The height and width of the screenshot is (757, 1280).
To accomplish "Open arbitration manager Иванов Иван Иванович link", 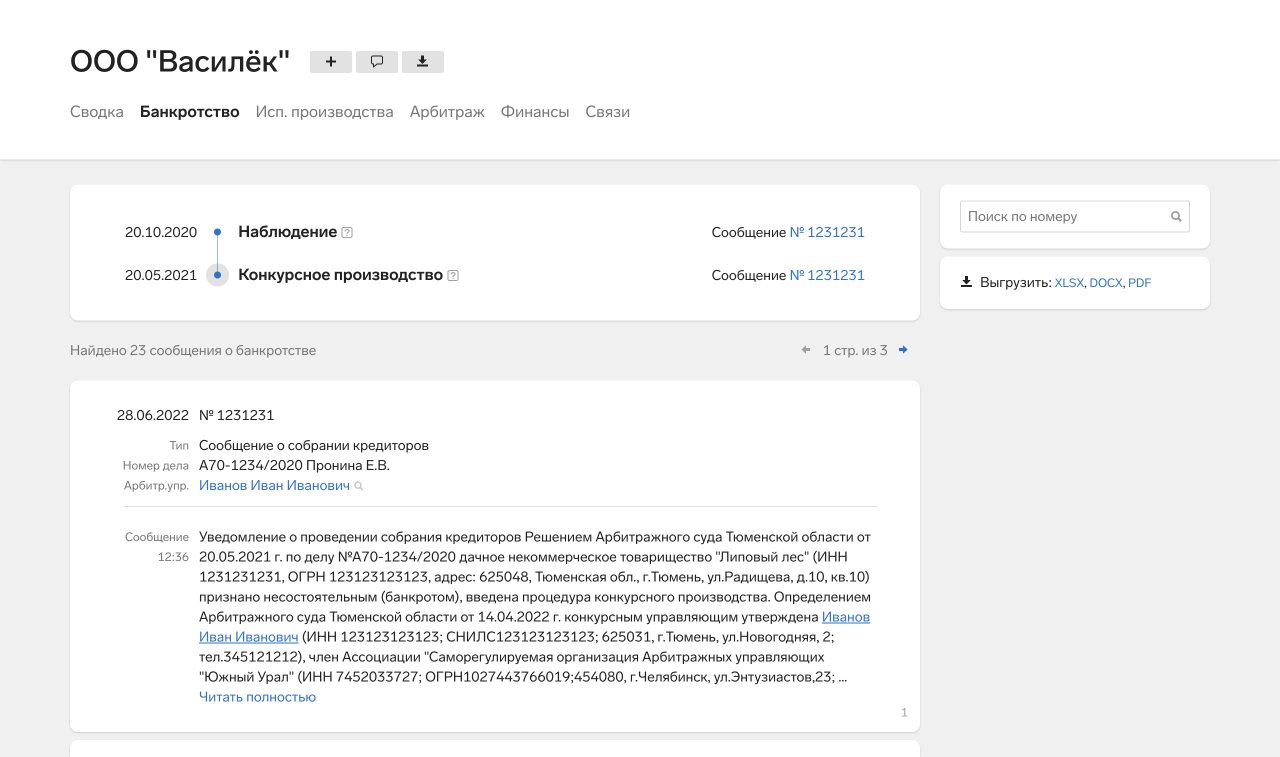I will pos(274,485).
